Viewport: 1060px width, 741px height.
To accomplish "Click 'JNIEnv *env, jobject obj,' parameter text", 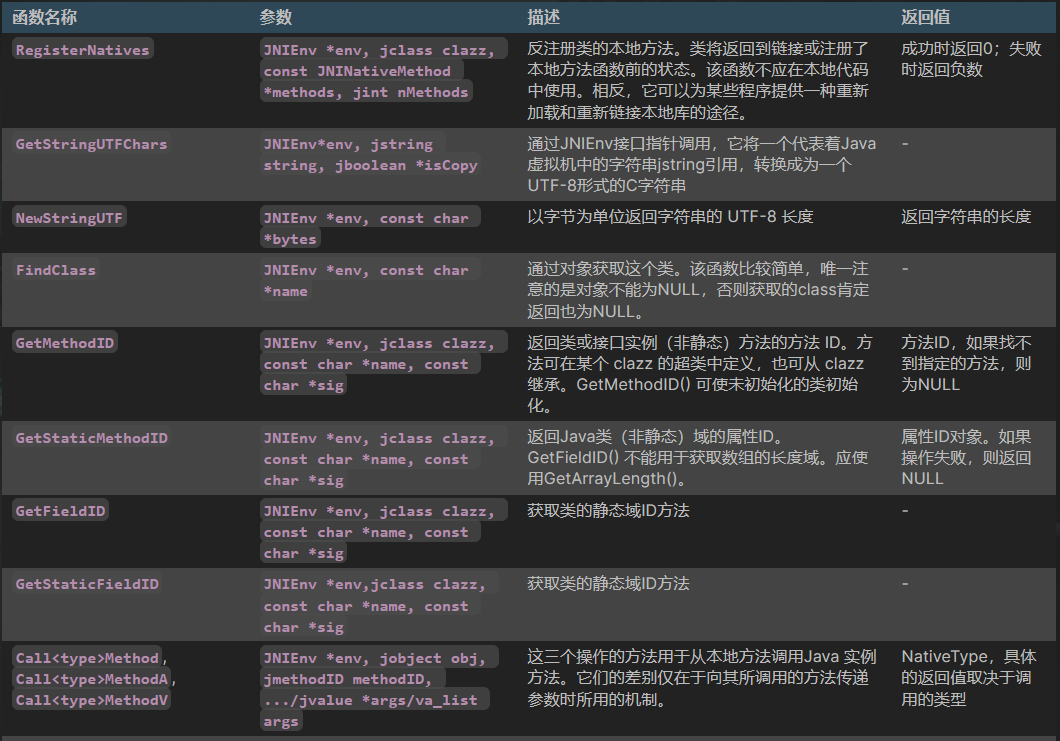I will pos(375,658).
